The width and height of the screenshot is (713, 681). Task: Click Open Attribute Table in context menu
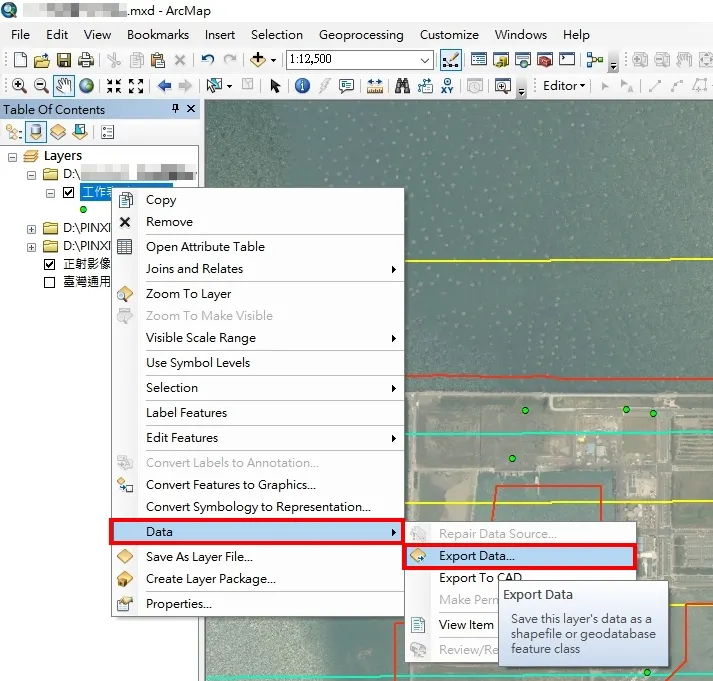(x=205, y=246)
